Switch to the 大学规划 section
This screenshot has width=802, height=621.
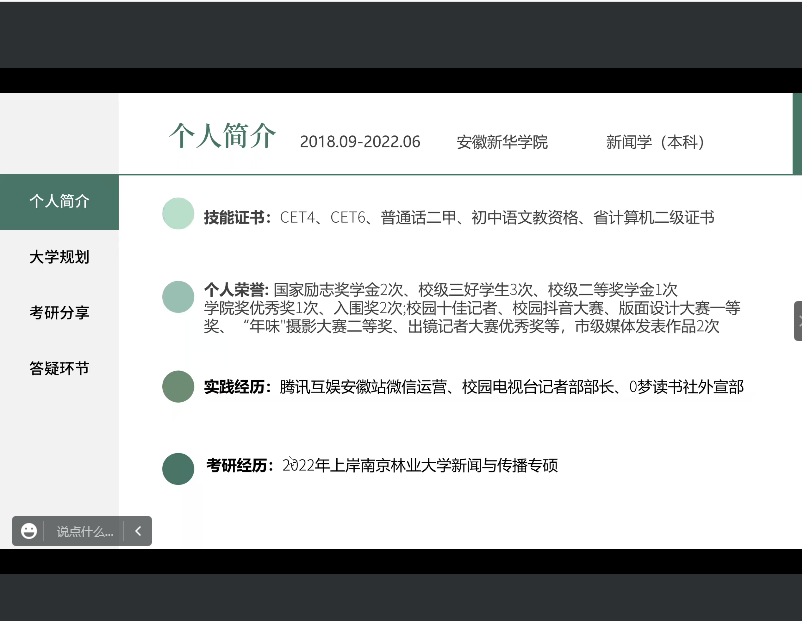(59, 257)
